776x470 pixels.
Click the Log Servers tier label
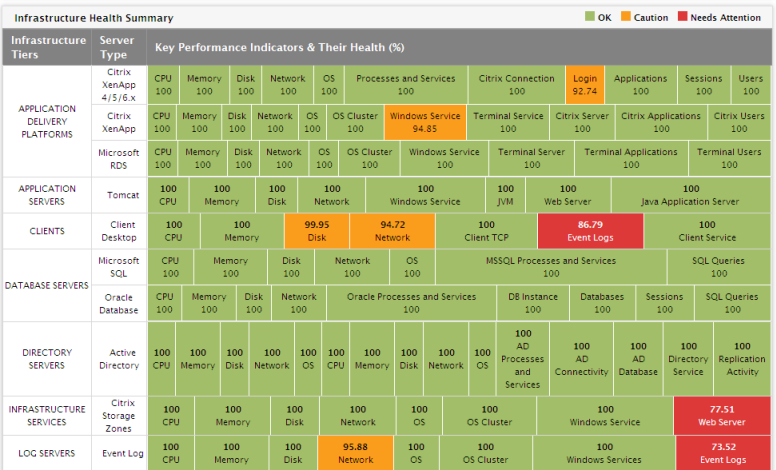coord(47,453)
